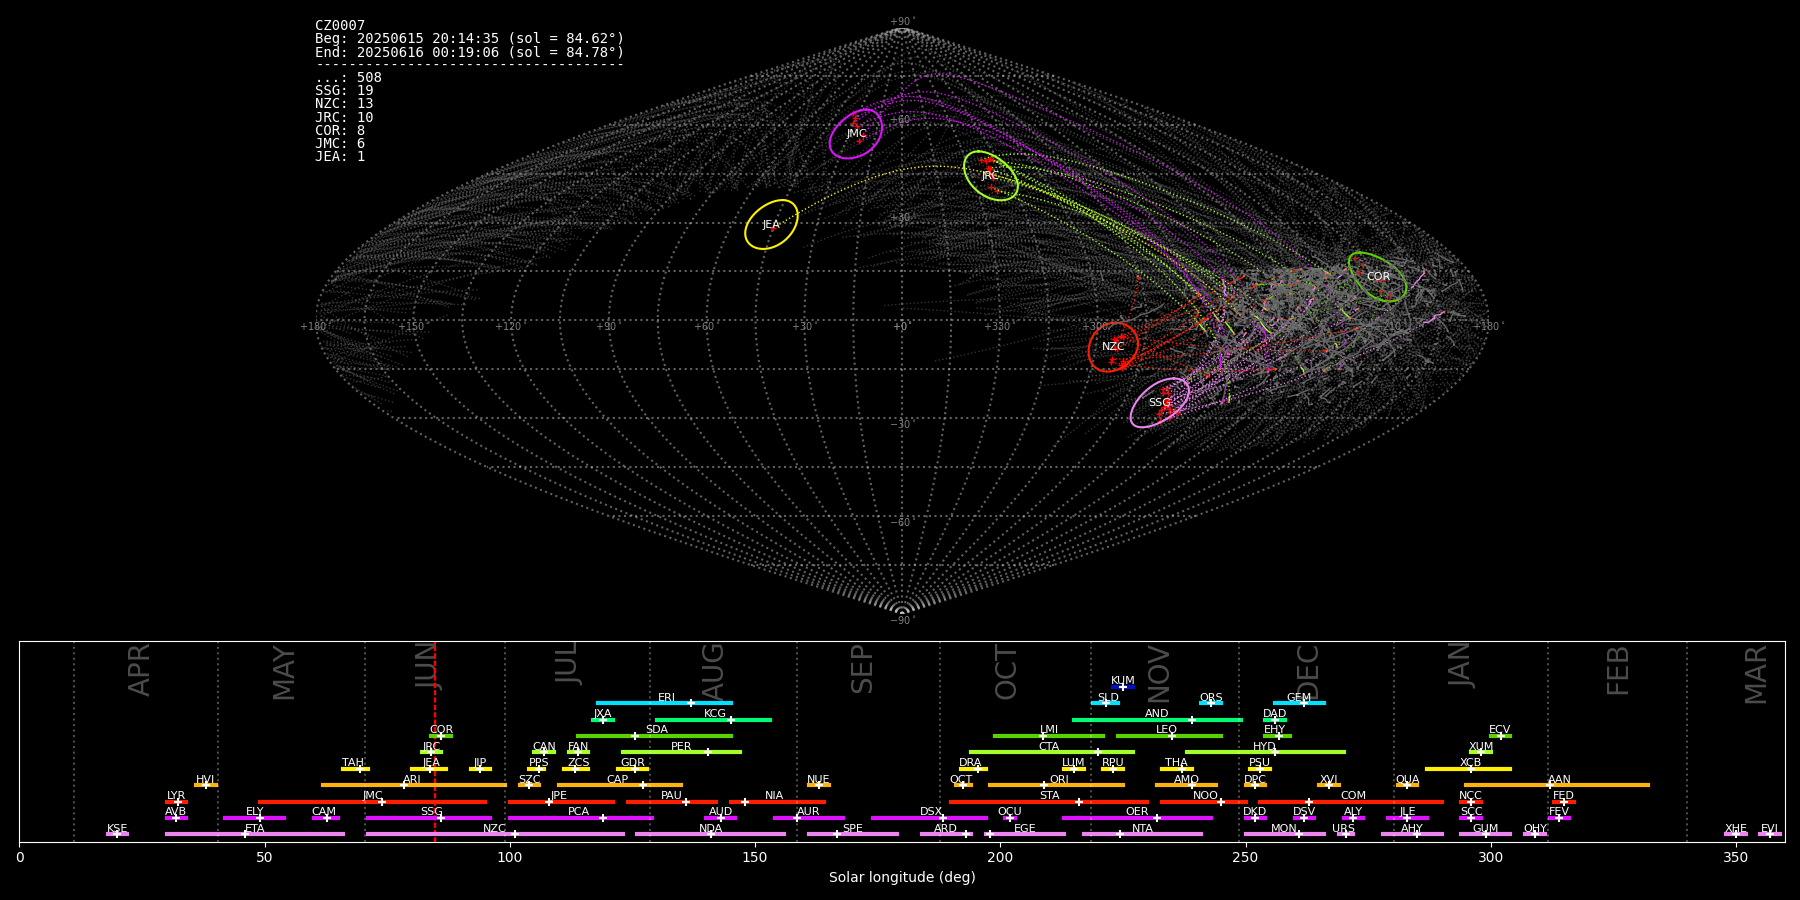
Task: Click the KCG shower bar in timeline
Action: click(x=713, y=720)
